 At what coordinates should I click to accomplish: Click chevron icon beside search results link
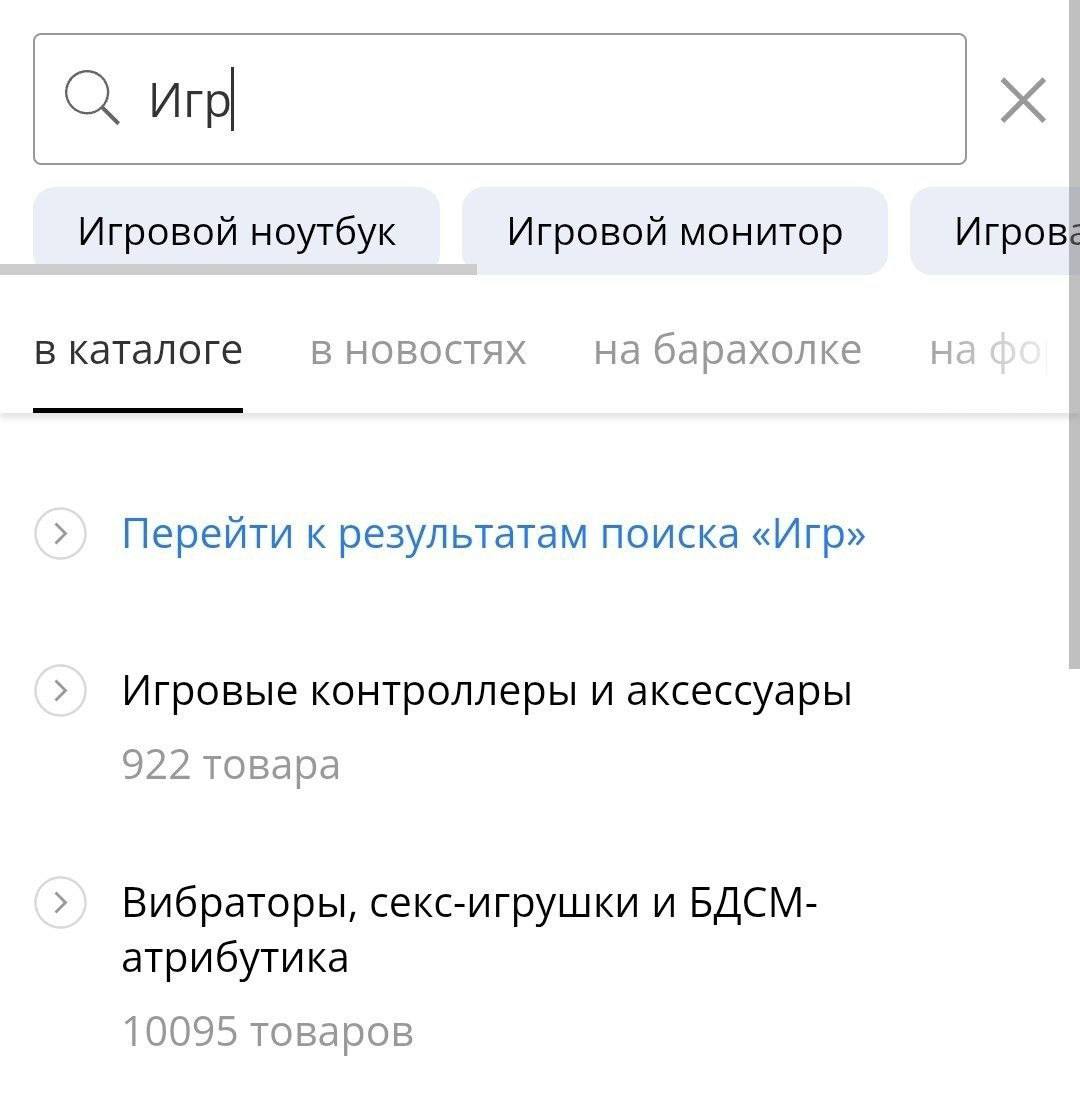[60, 533]
